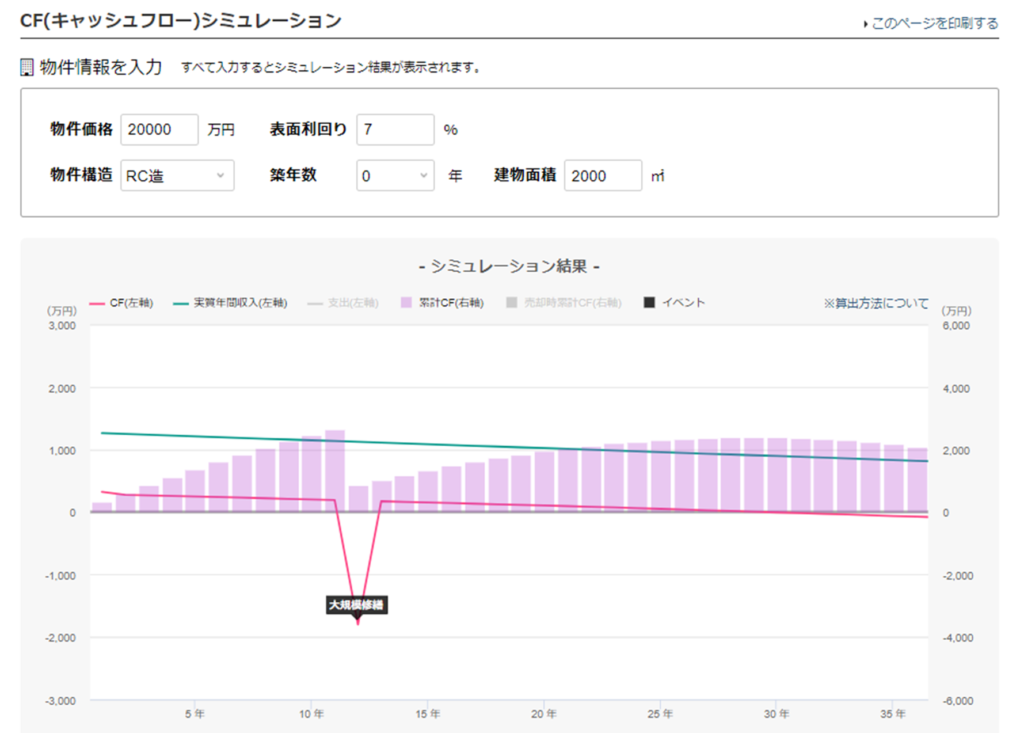Click the このページを印刷する link
1024x733 pixels.
coord(934,23)
